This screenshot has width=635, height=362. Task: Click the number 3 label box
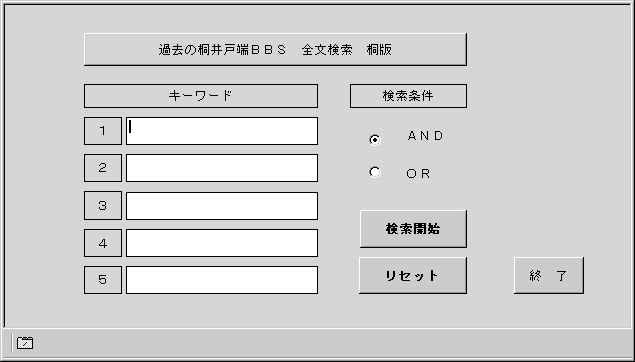103,206
